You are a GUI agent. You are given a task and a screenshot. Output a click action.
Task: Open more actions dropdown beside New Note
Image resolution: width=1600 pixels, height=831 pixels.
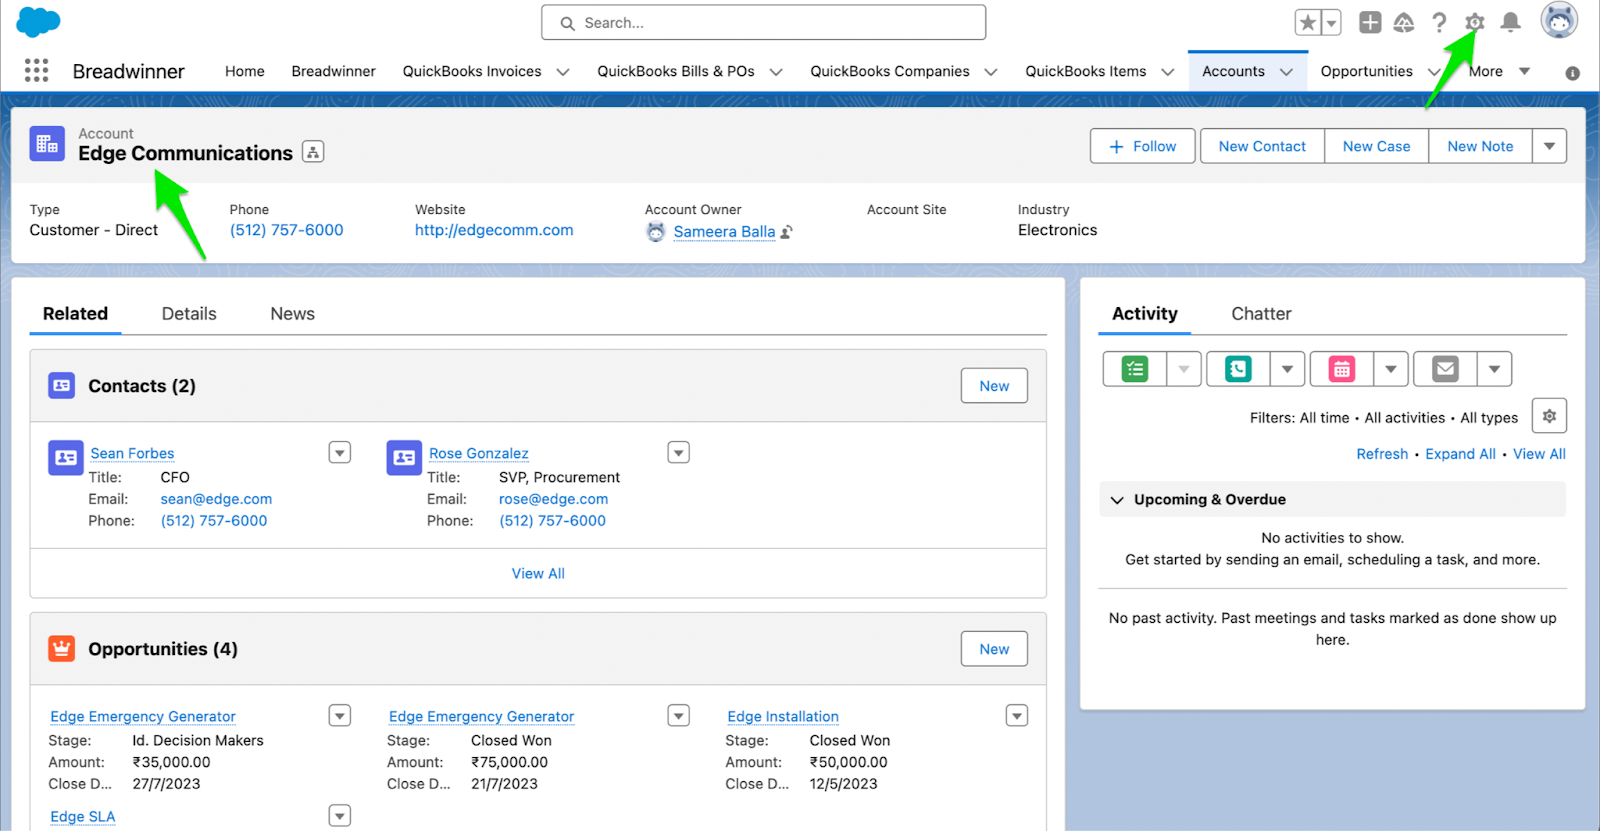tap(1549, 146)
